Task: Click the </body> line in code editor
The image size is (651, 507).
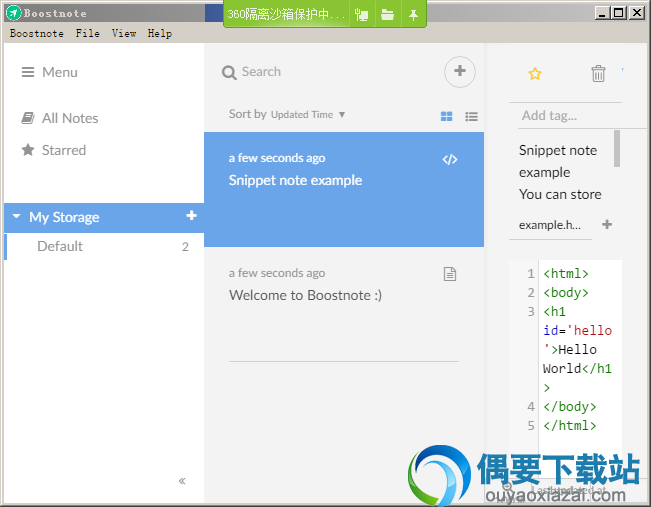Action: (570, 407)
